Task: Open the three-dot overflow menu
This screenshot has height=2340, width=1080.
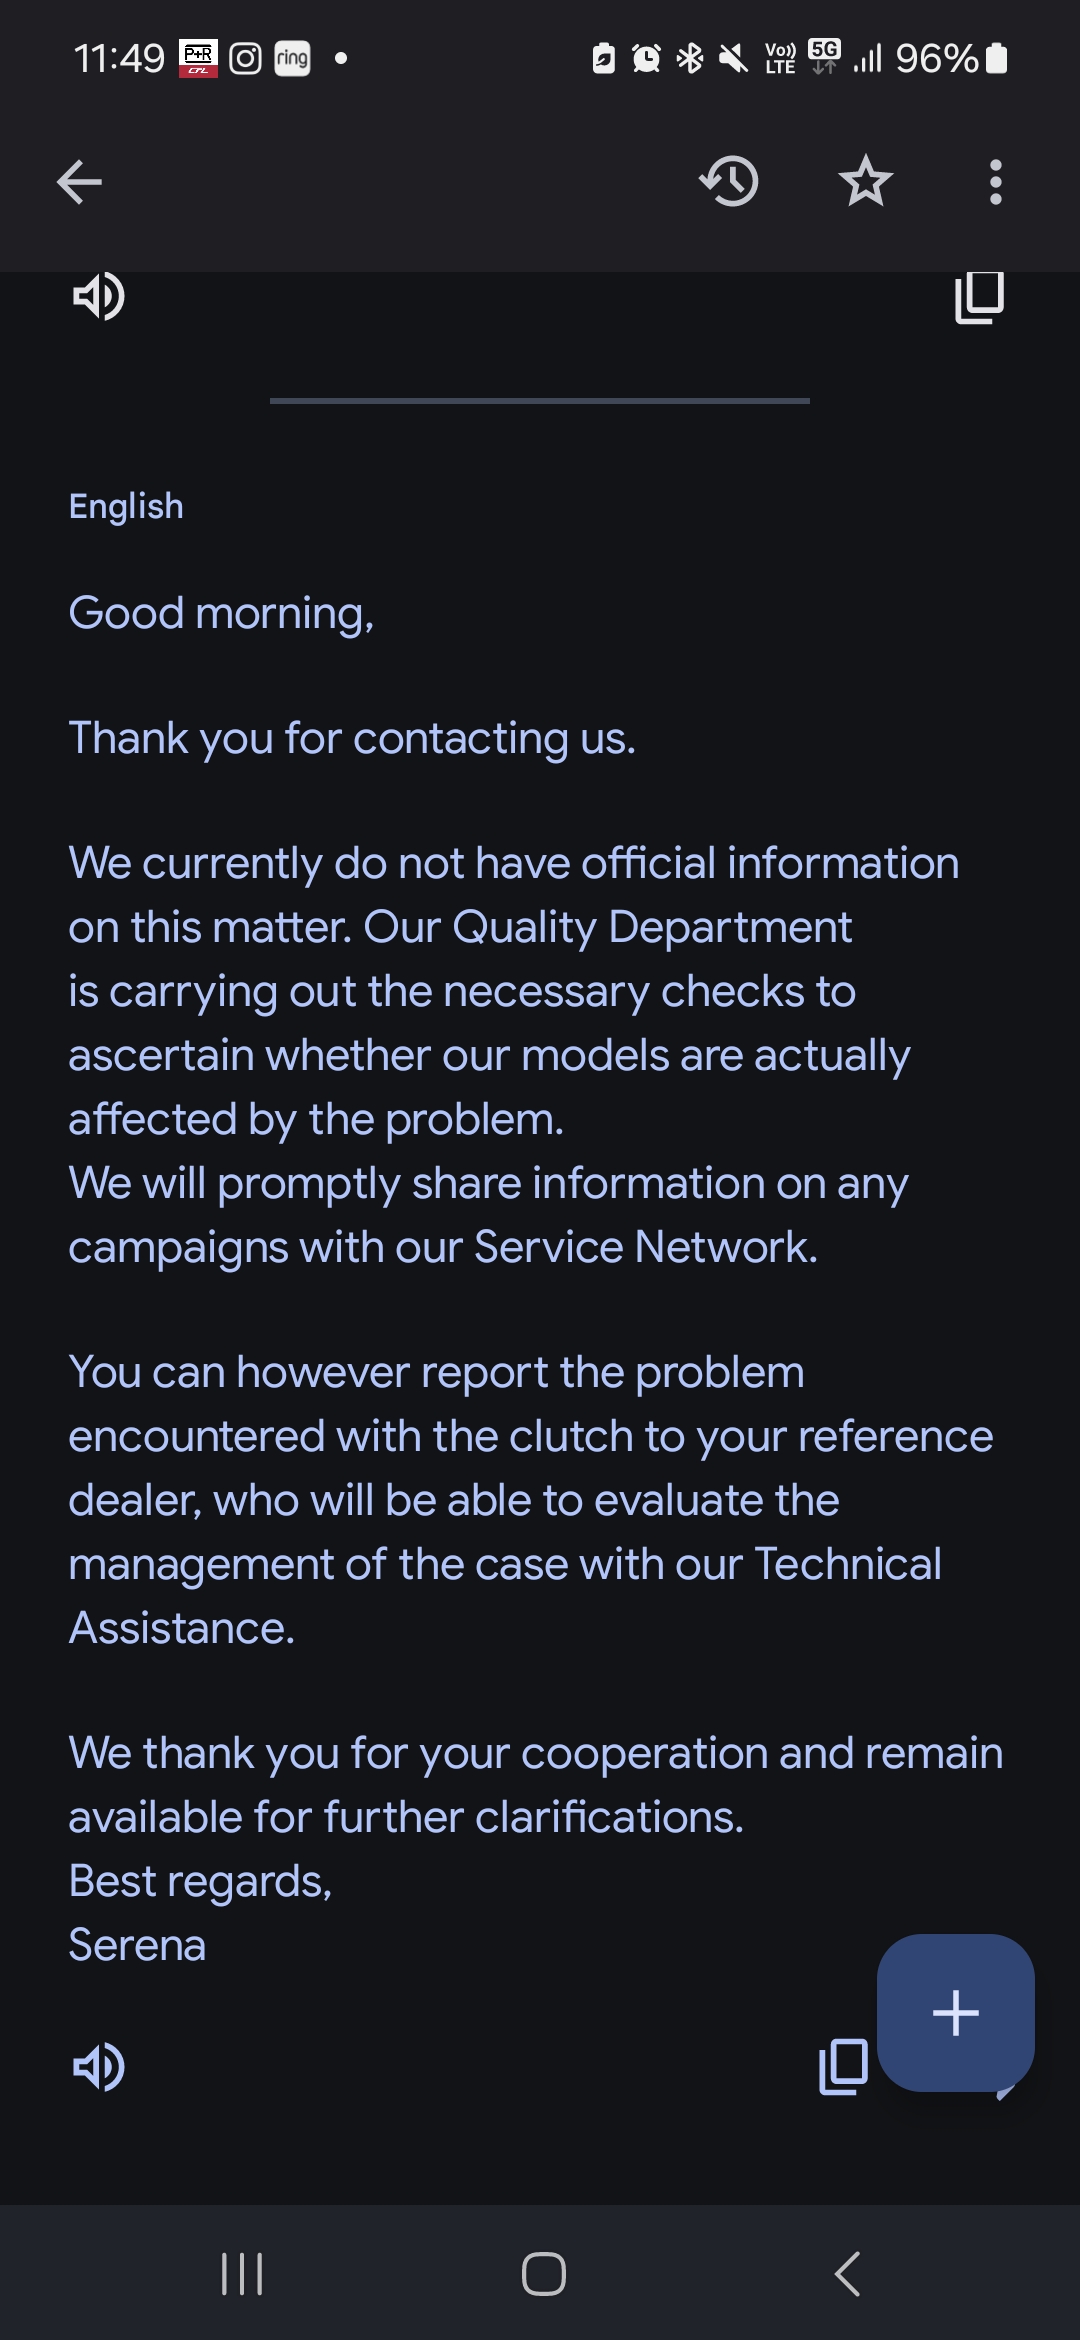Action: pyautogui.click(x=995, y=182)
